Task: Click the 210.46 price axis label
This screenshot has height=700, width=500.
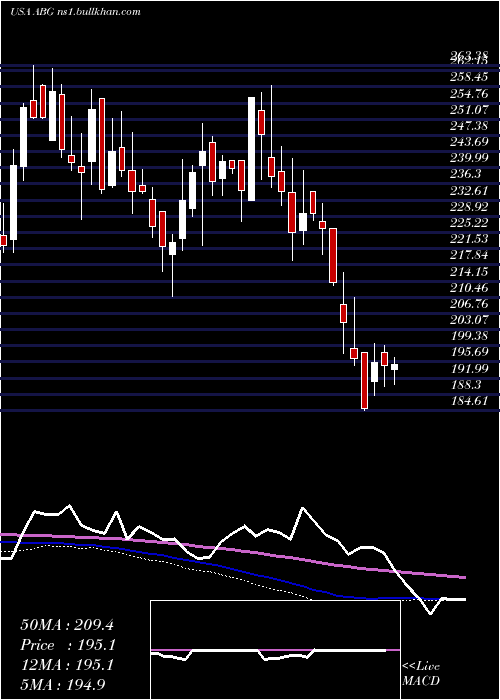Action: pos(469,288)
